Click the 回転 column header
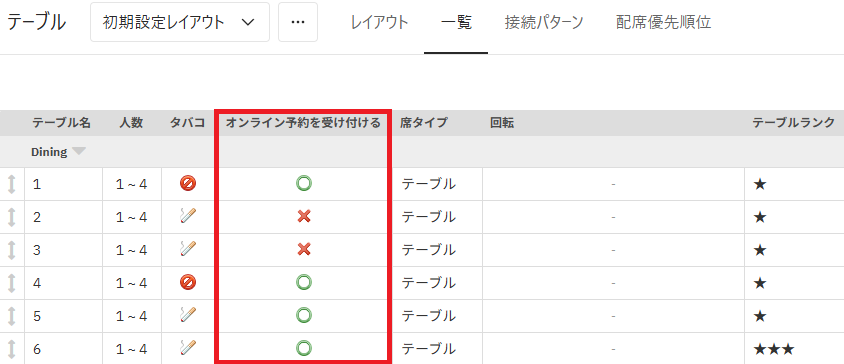This screenshot has height=364, width=844. pos(502,123)
